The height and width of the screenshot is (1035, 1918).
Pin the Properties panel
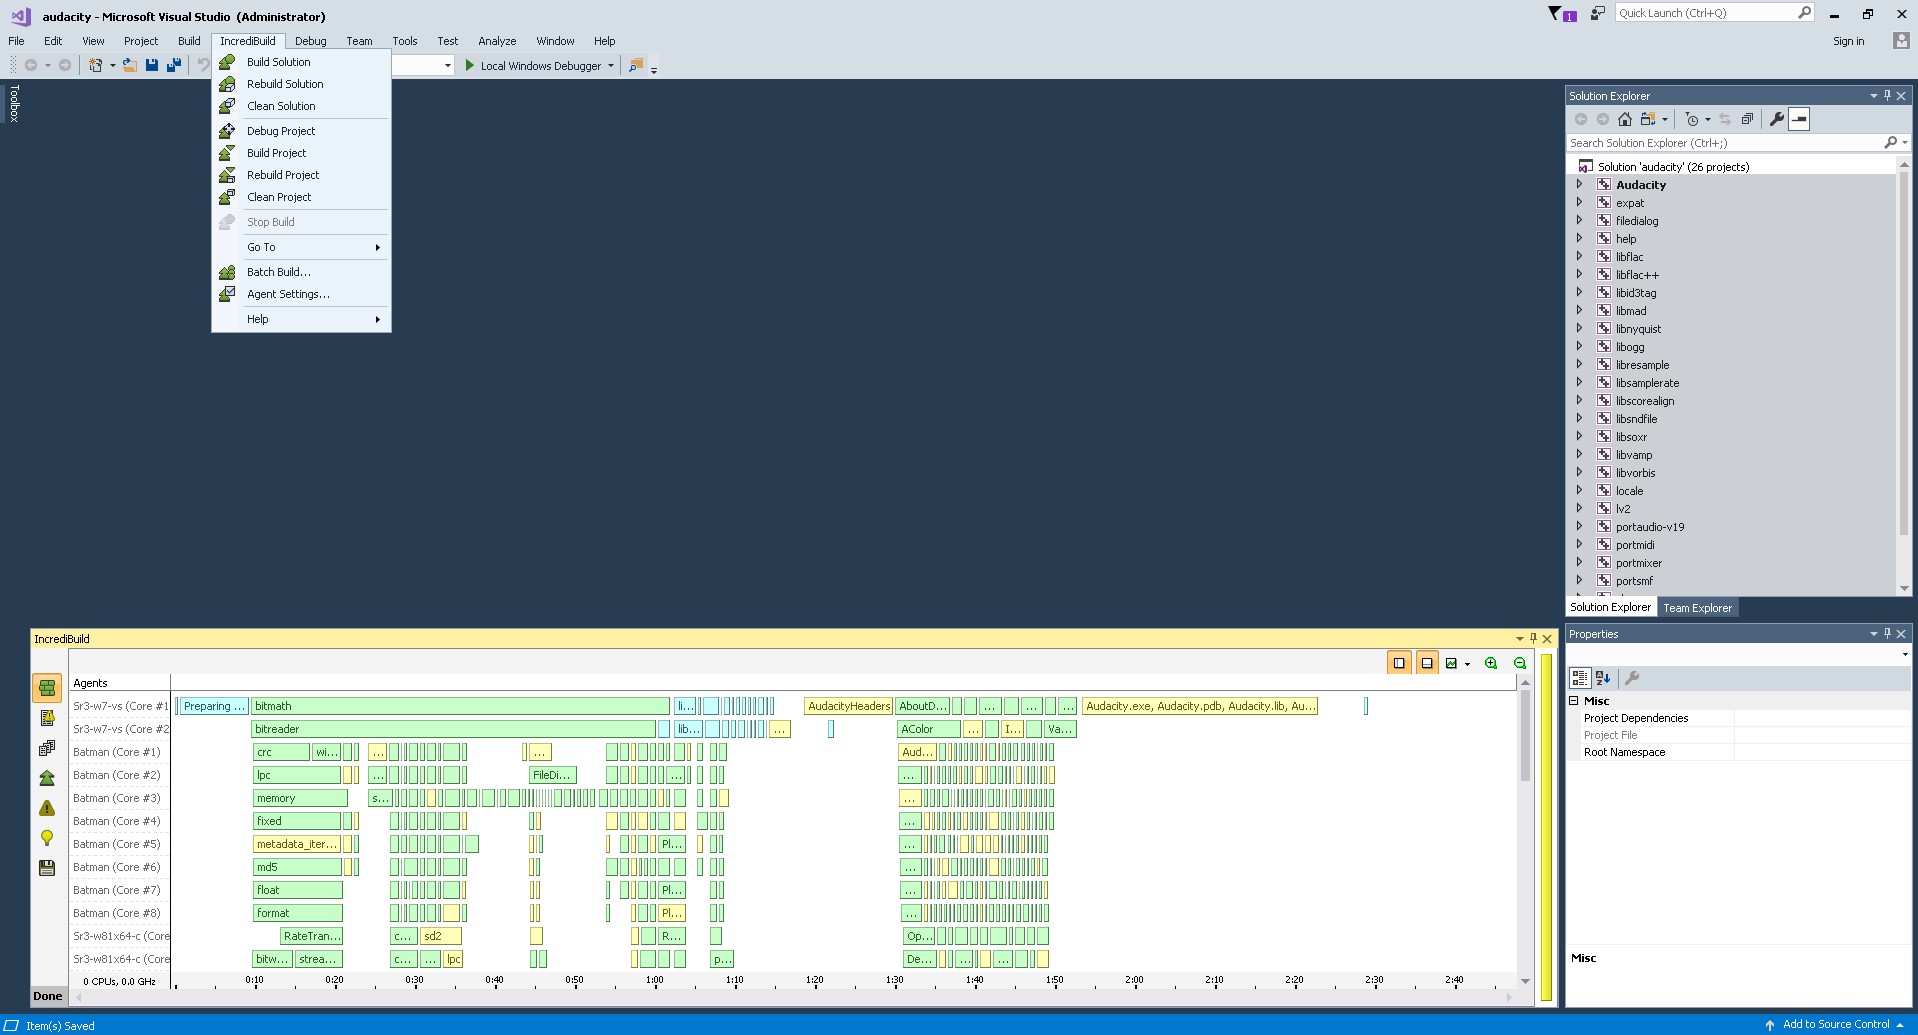[x=1887, y=634]
